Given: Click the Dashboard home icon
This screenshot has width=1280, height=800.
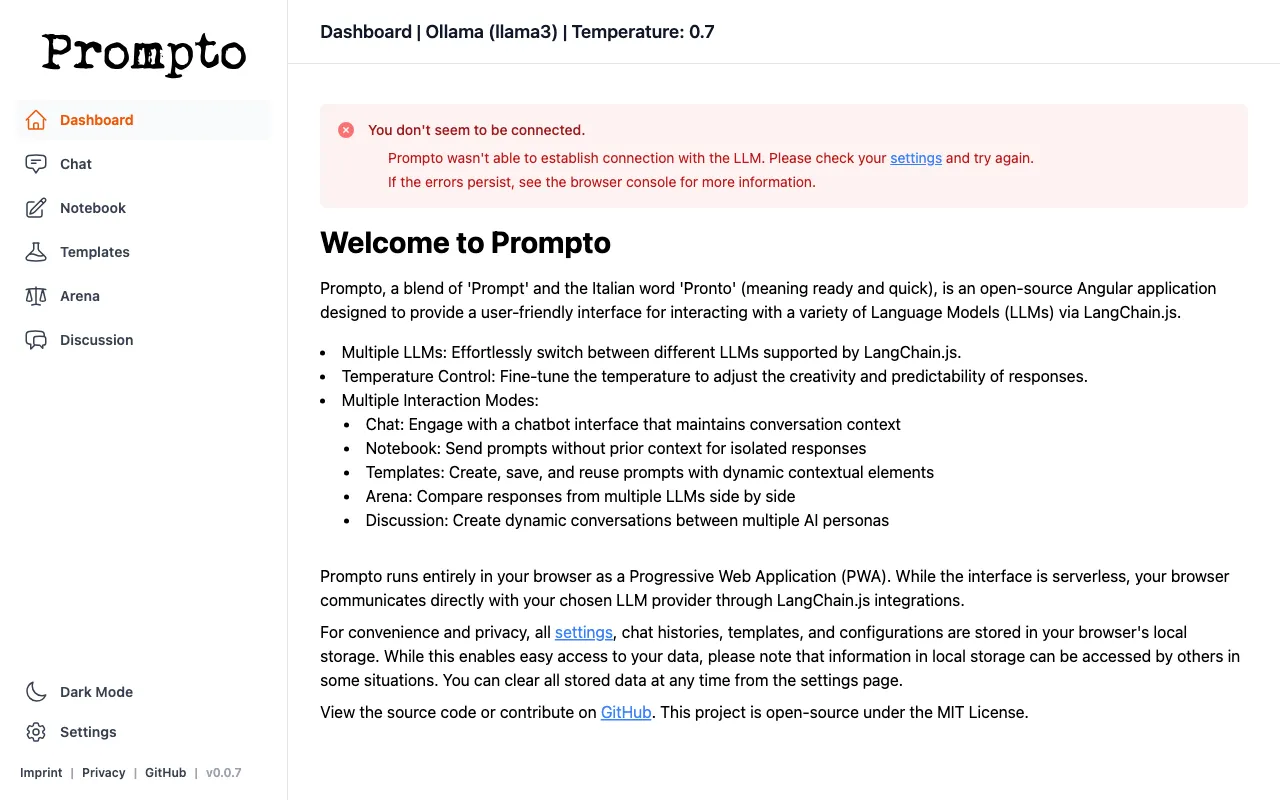Looking at the screenshot, I should [x=36, y=120].
